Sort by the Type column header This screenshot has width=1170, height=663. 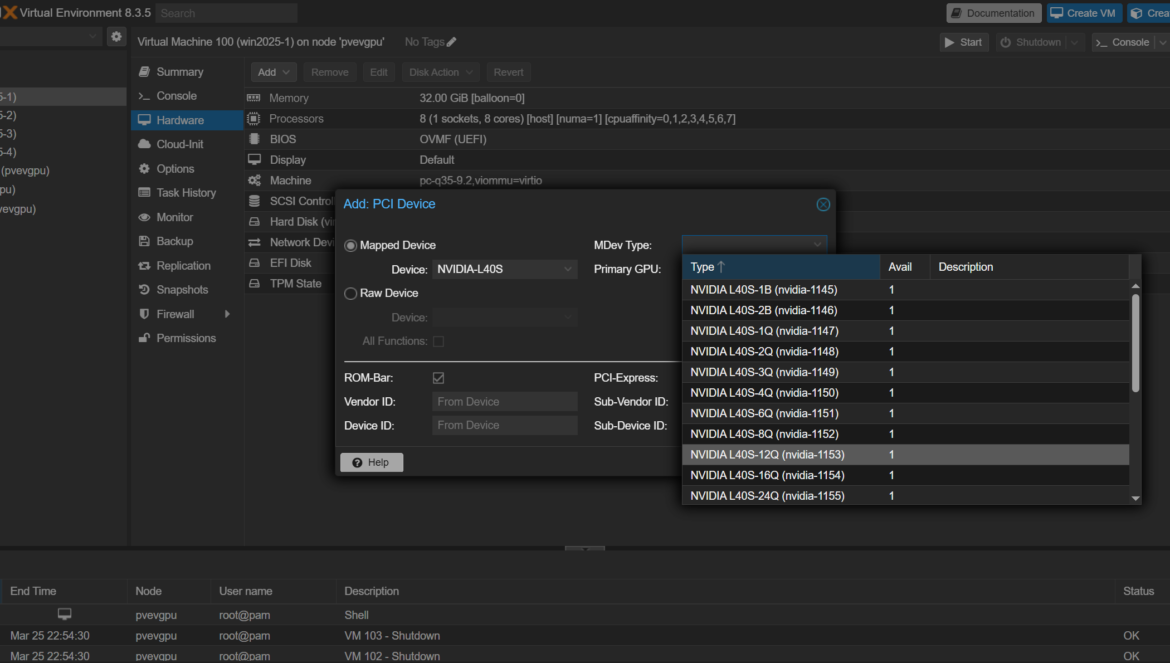click(x=781, y=267)
